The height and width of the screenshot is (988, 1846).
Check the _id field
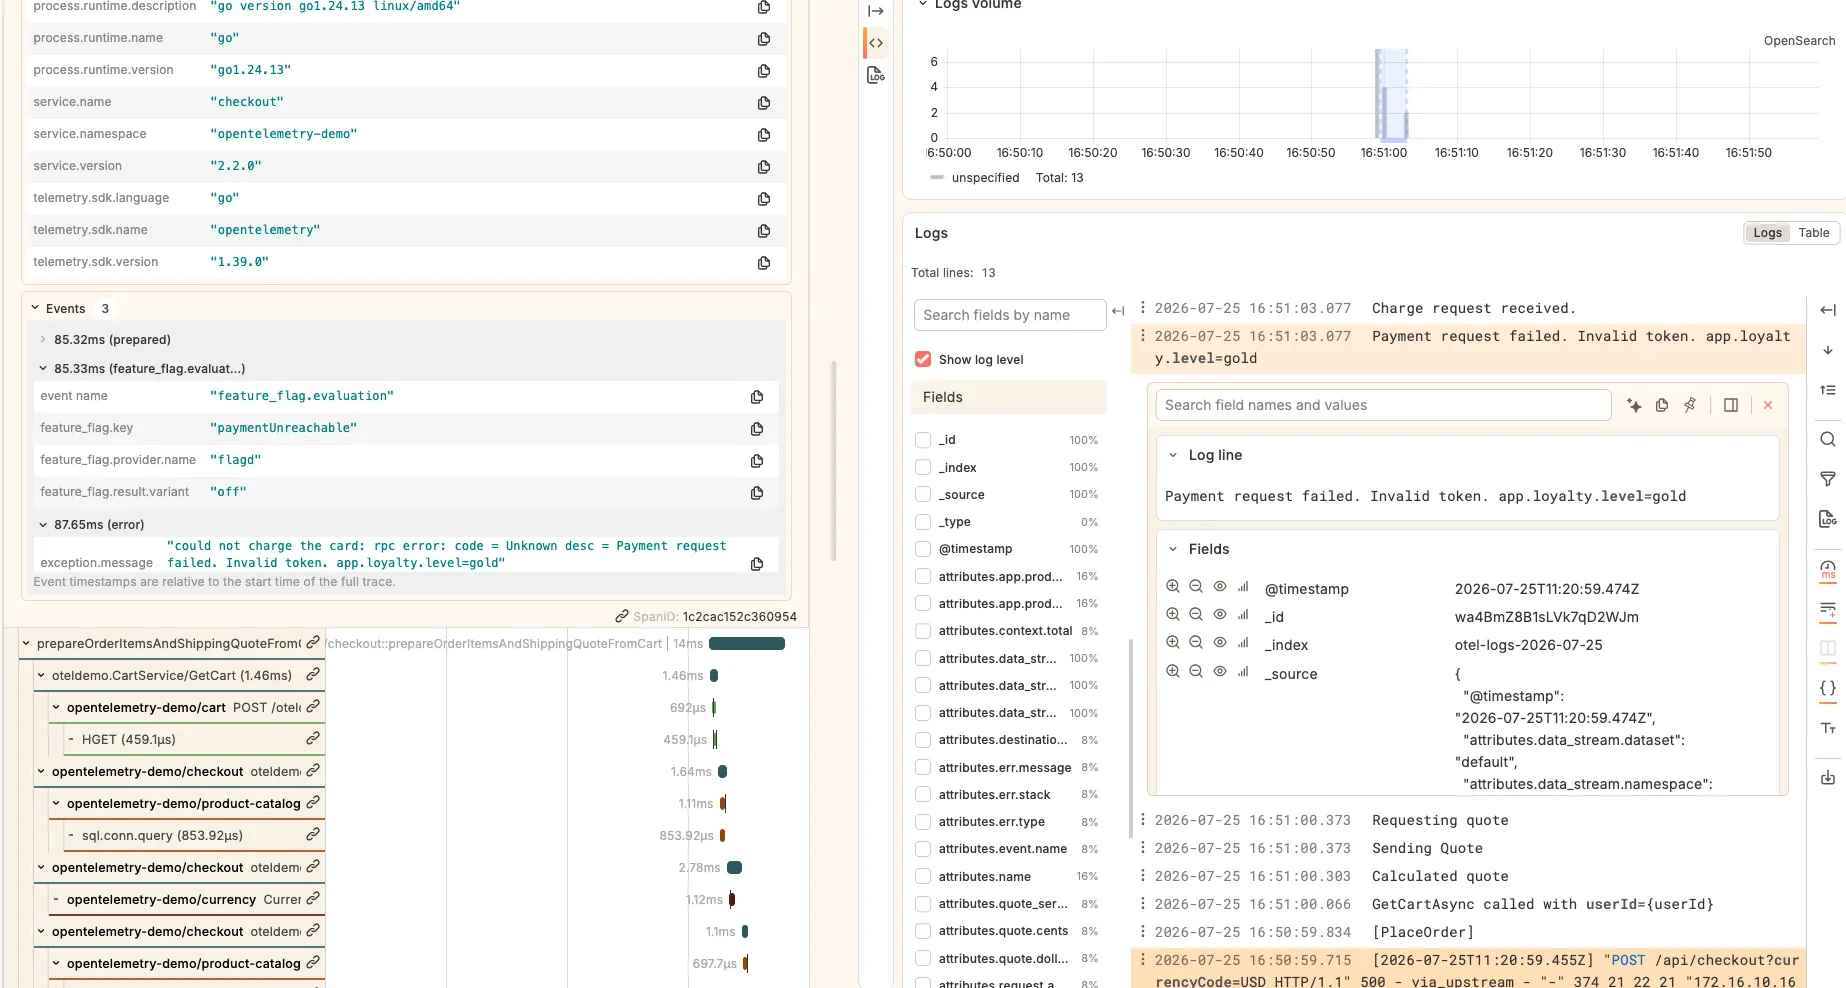click(x=923, y=440)
